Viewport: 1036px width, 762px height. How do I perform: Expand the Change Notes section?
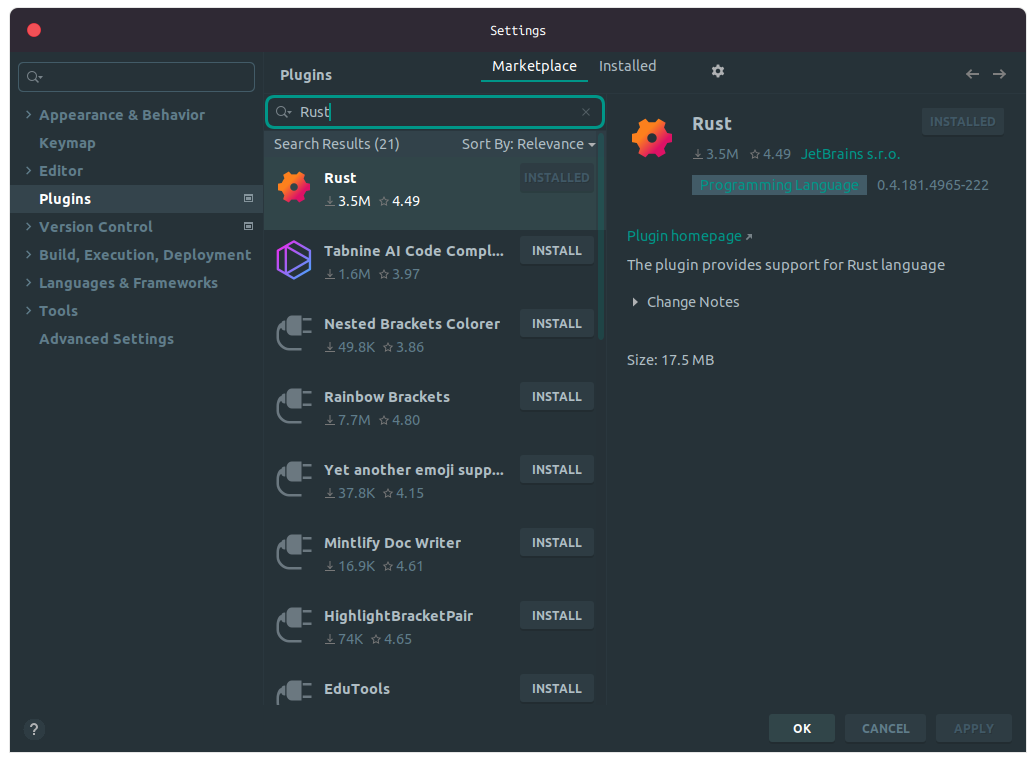(635, 302)
